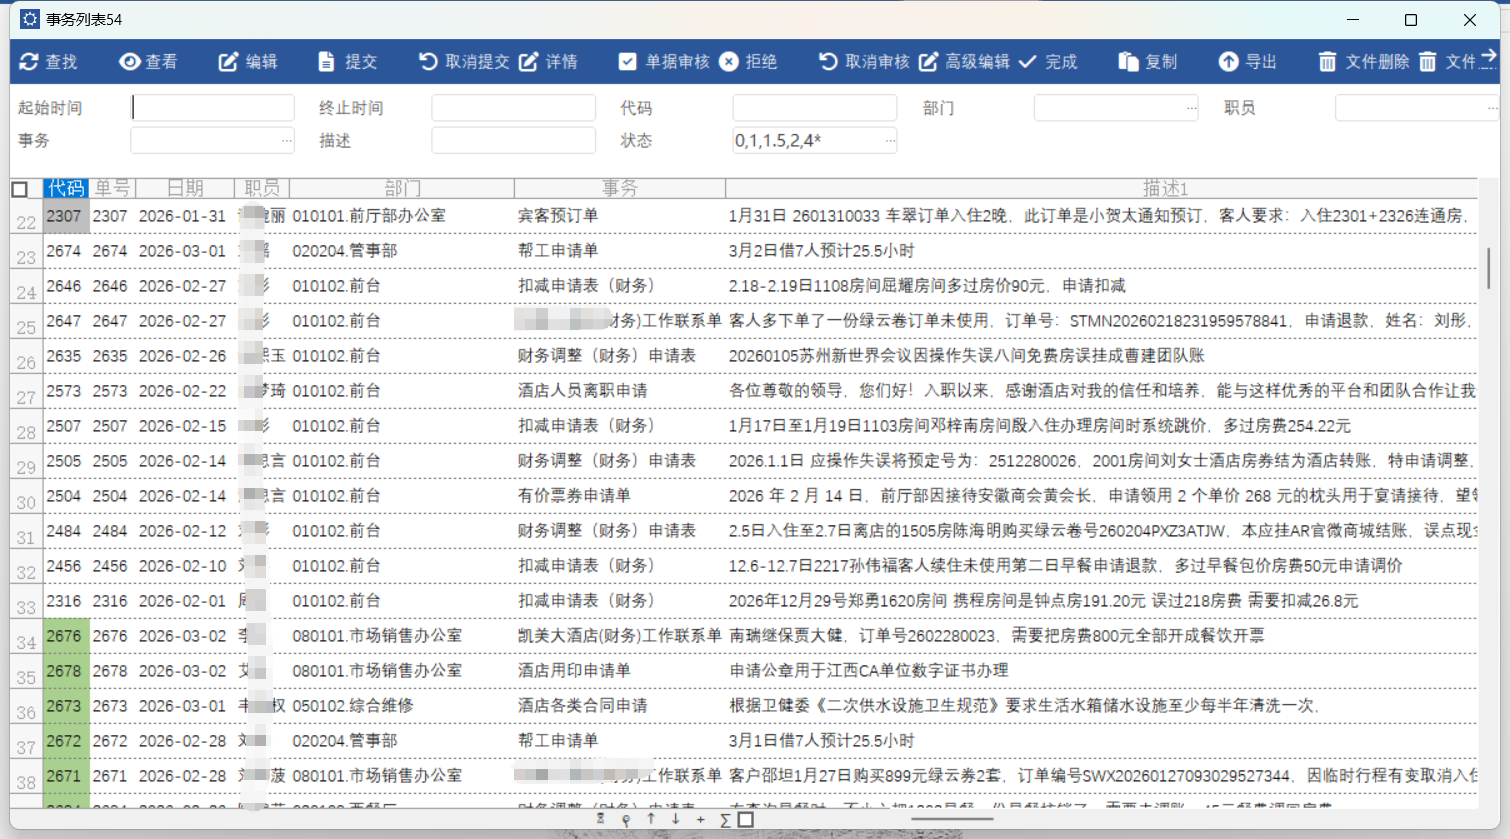The image size is (1510, 839).
Task: Click the 复制 copy icon
Action: point(1128,62)
